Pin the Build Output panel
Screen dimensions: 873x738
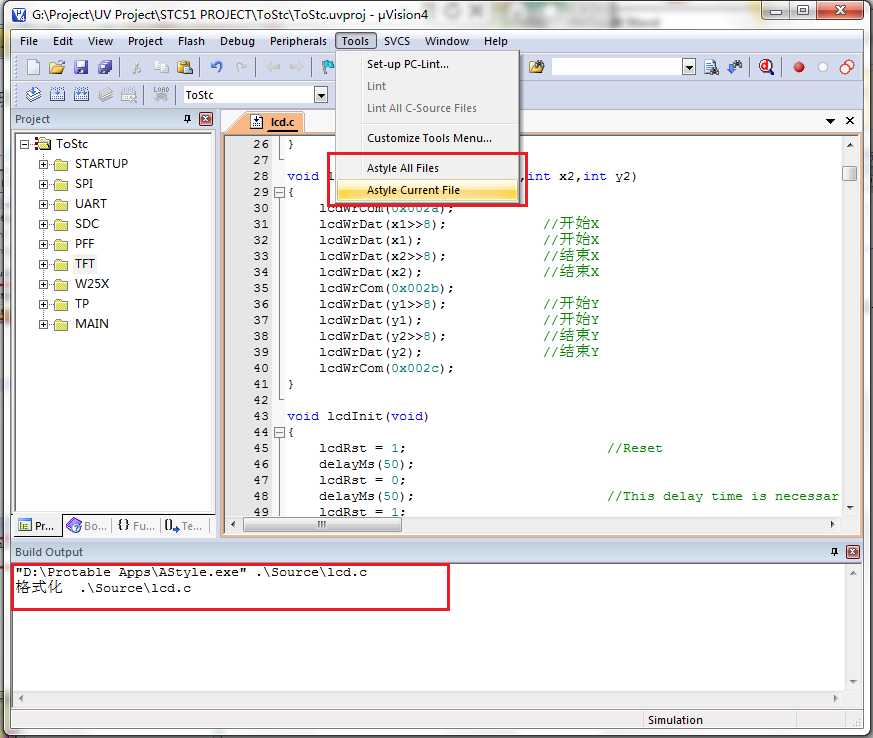click(x=834, y=552)
